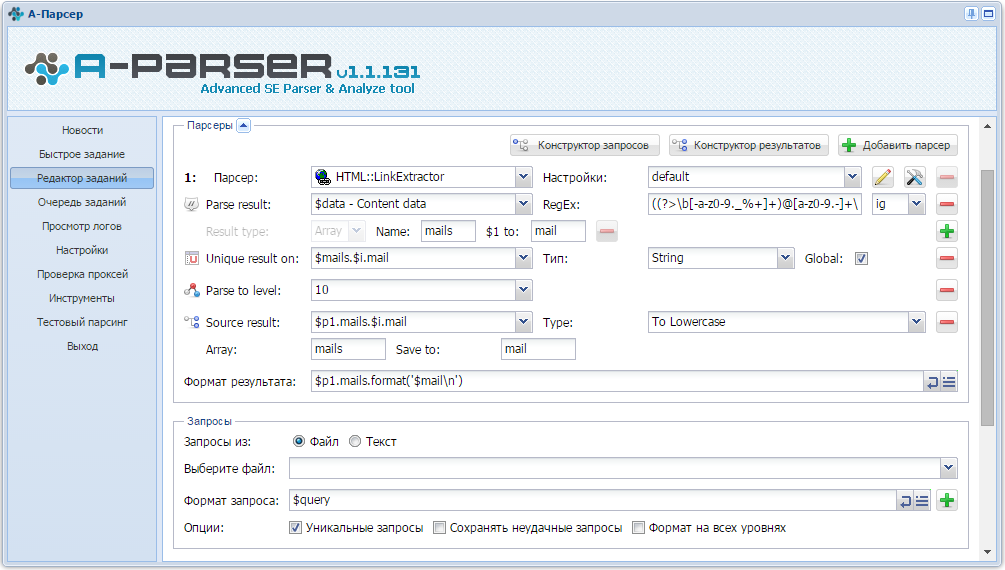This screenshot has width=1005, height=570.
Task: Click the Name mails input field
Action: point(449,231)
